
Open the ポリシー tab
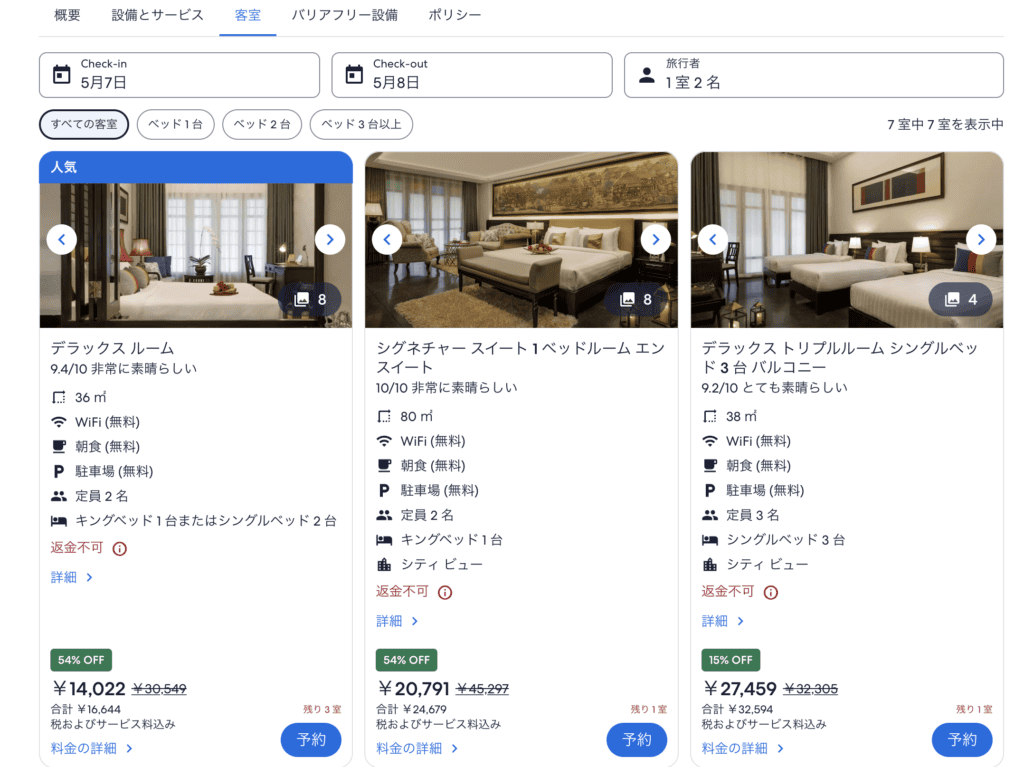pyautogui.click(x=456, y=15)
